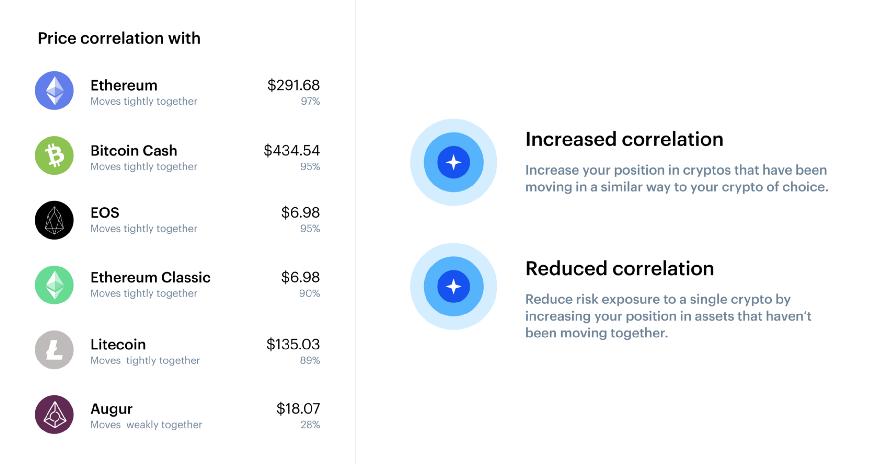Click the $434.54 Bitcoin Cash price
875x464 pixels.
click(x=291, y=151)
